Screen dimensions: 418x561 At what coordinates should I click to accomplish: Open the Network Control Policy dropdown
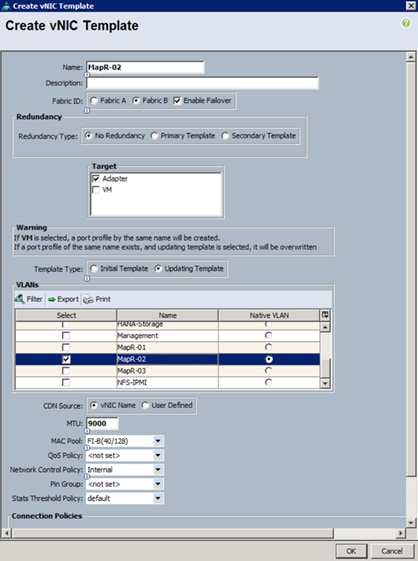pyautogui.click(x=158, y=470)
